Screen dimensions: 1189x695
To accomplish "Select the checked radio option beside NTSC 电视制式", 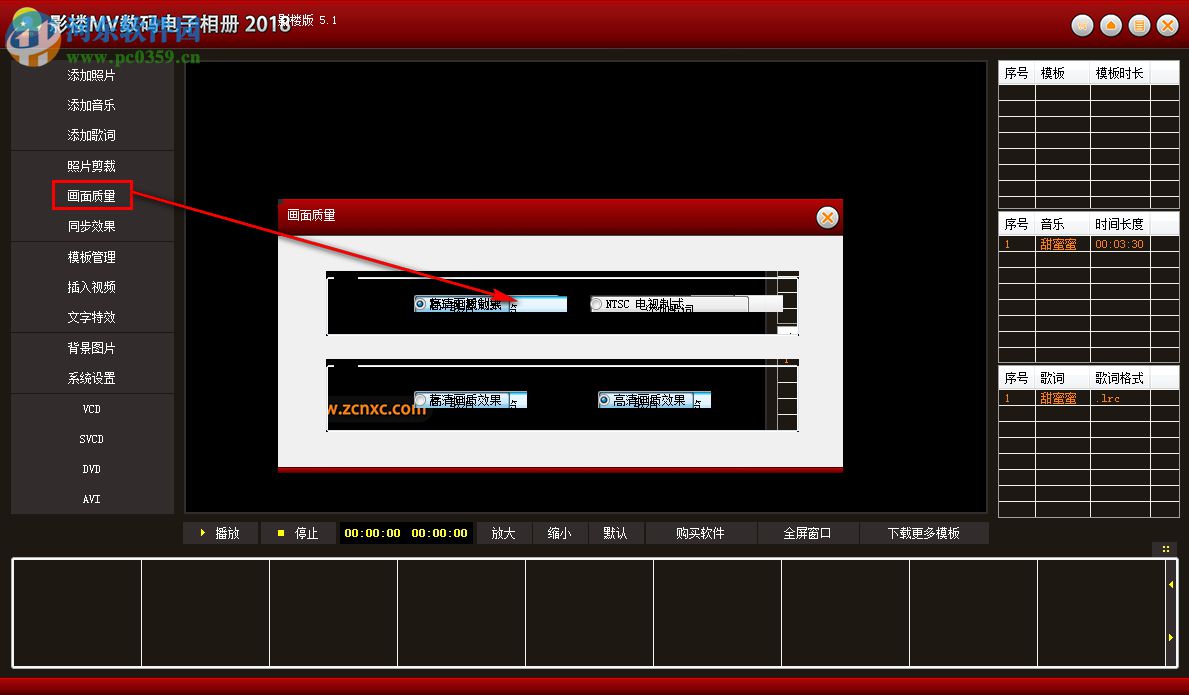I will point(420,304).
